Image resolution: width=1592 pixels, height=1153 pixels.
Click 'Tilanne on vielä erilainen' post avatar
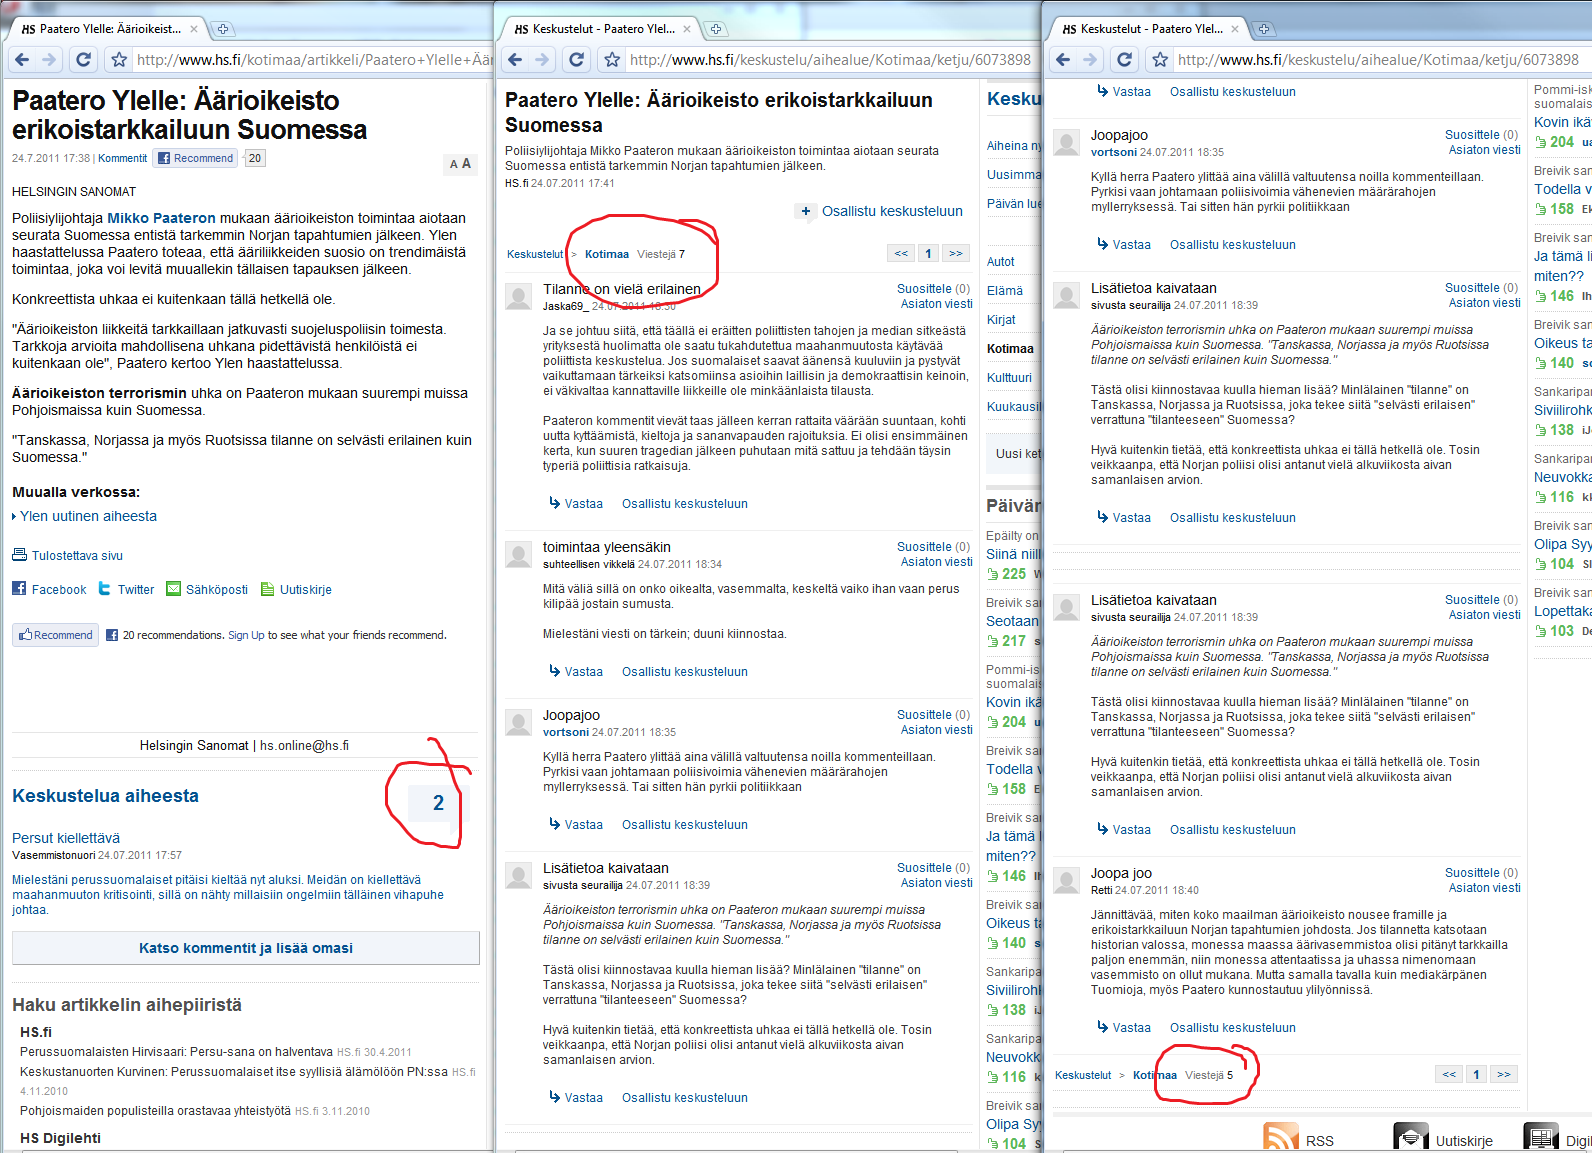tap(518, 296)
